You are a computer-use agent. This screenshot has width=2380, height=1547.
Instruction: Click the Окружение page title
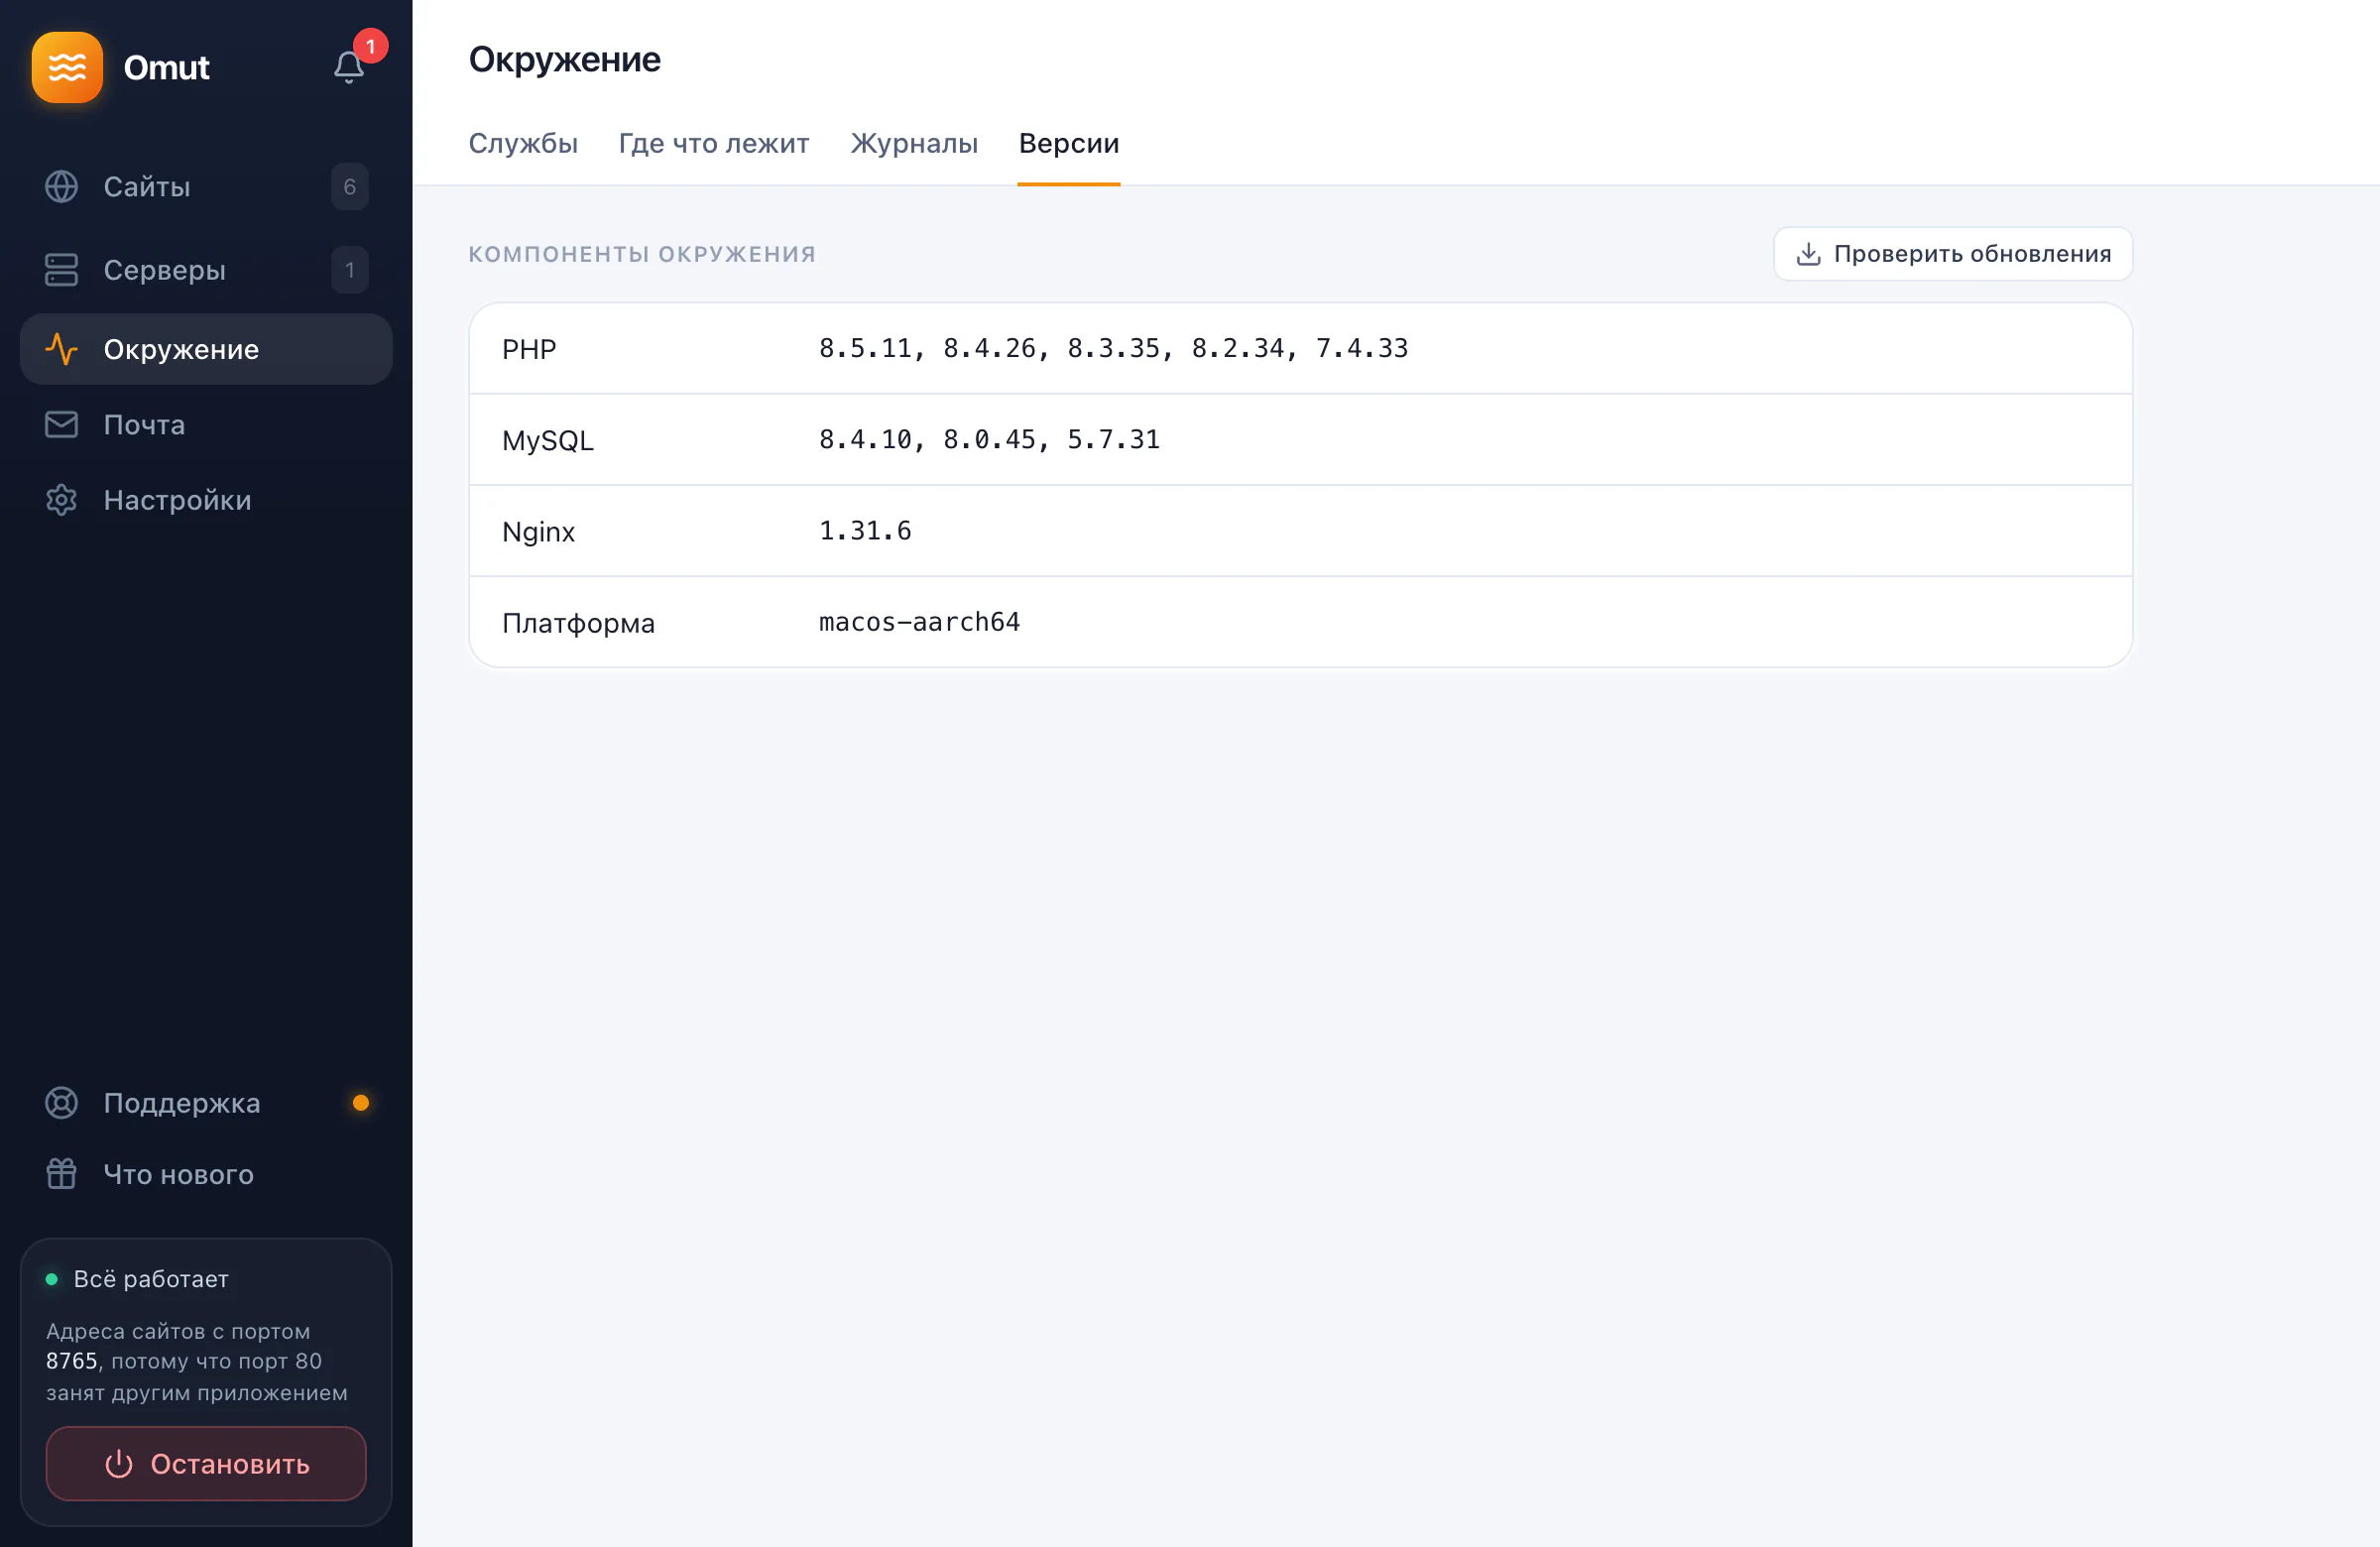tap(565, 60)
